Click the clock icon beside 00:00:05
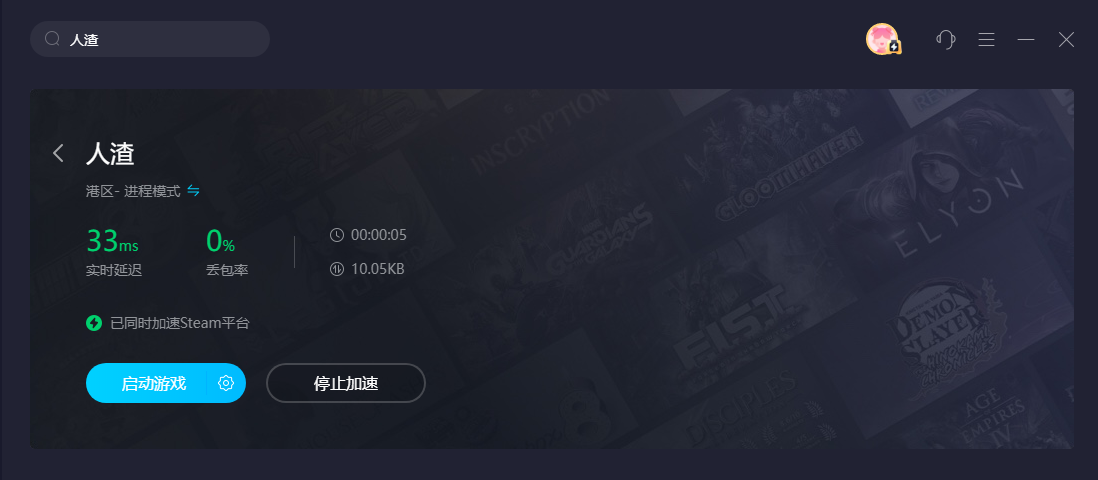The height and width of the screenshot is (480, 1098). (337, 235)
